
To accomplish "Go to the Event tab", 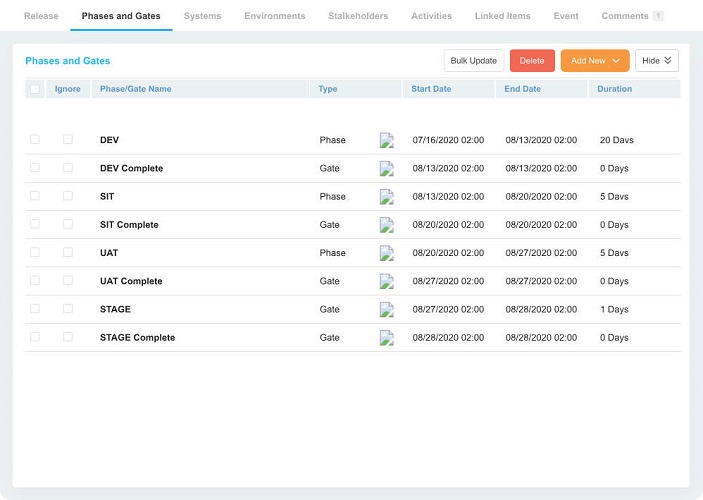I will pos(566,16).
